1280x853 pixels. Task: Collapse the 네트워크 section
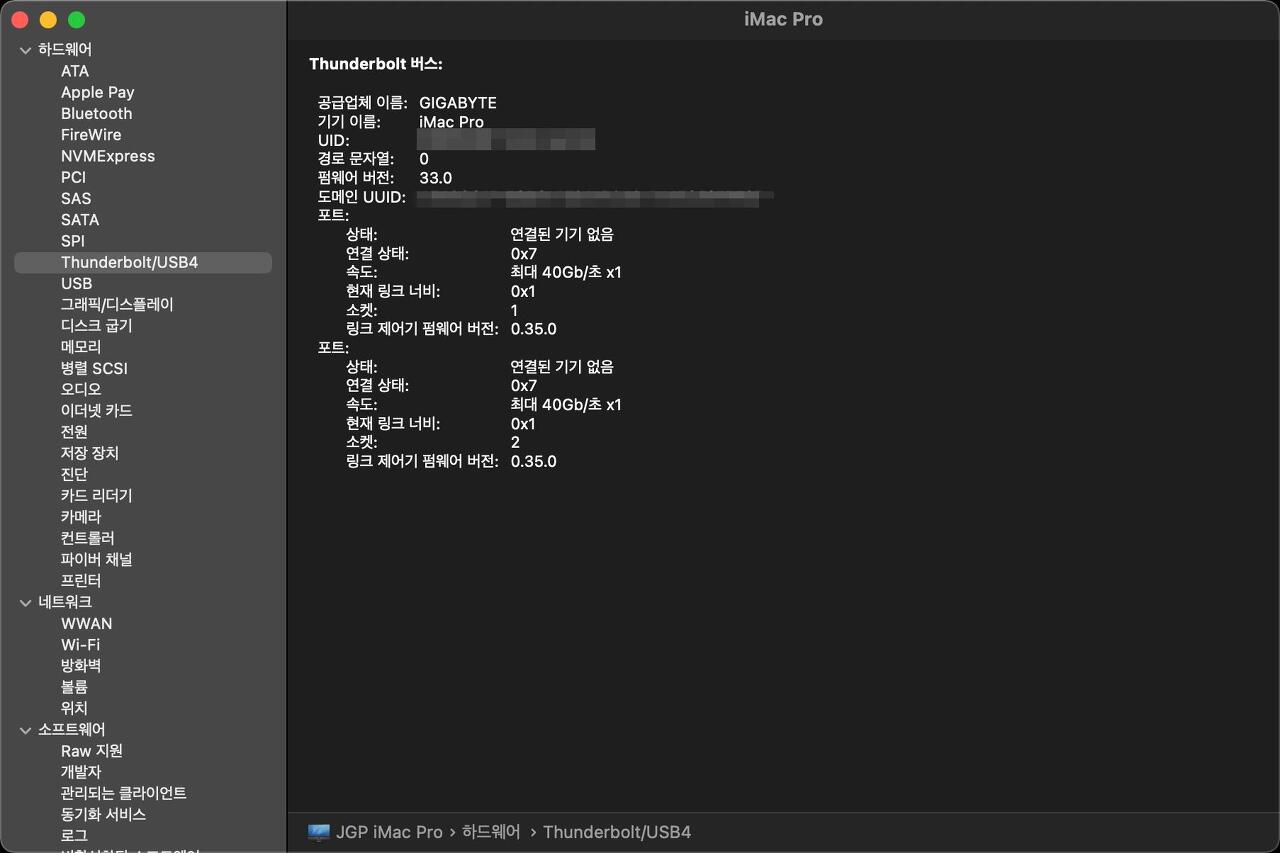click(26, 602)
